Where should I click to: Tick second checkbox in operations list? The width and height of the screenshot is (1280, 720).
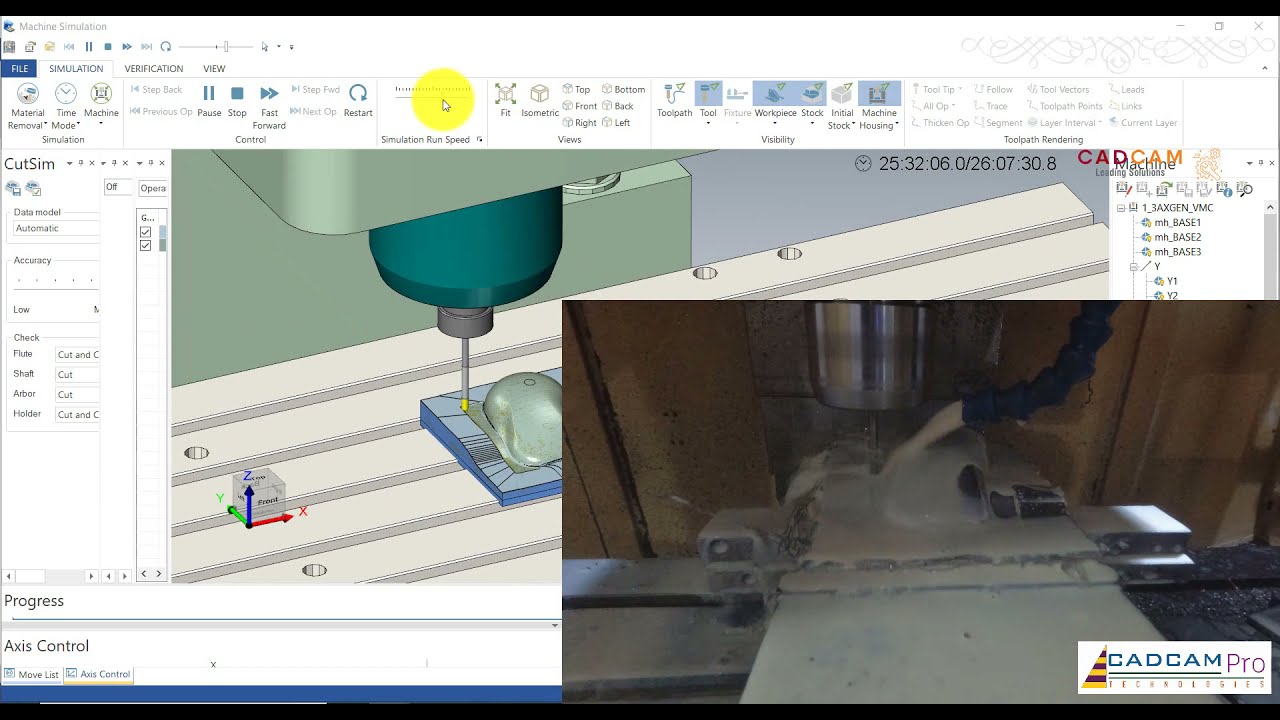pos(145,245)
